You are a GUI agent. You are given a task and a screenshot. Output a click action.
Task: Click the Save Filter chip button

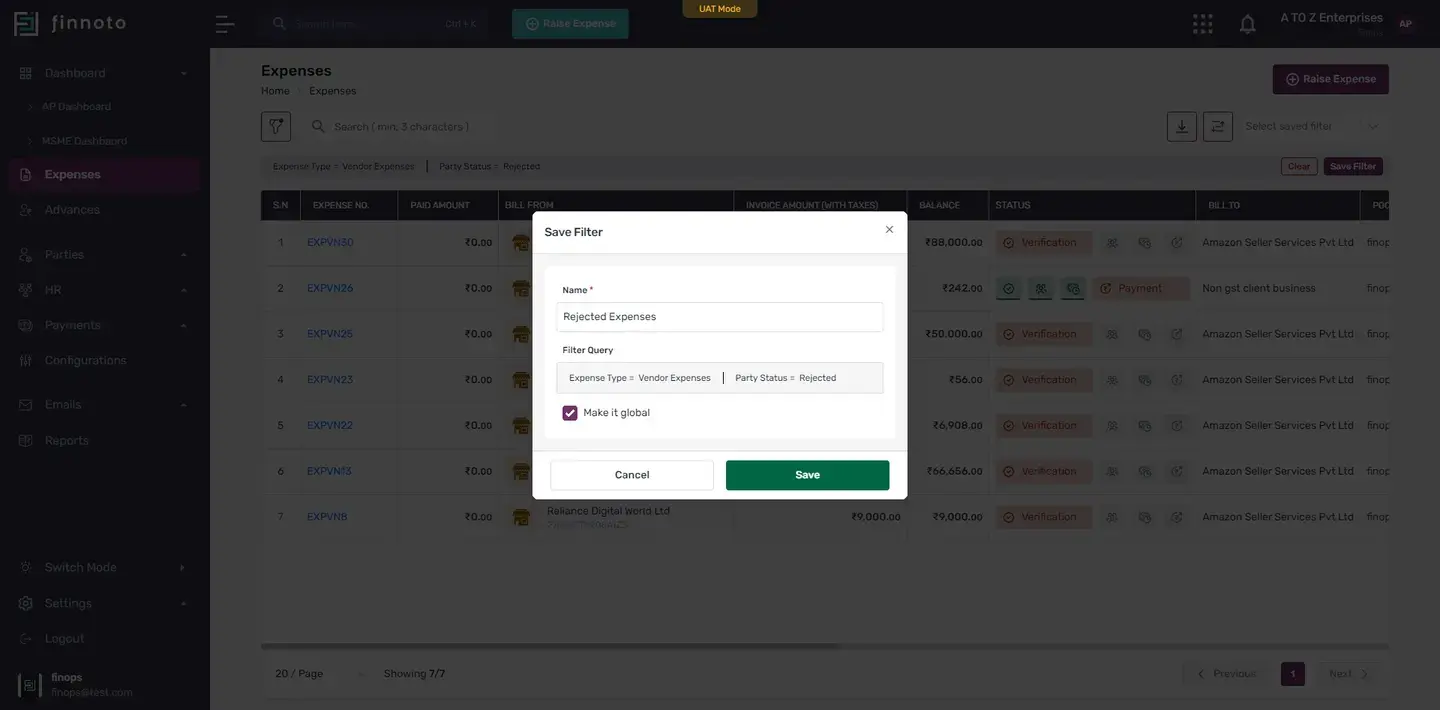(x=1353, y=167)
